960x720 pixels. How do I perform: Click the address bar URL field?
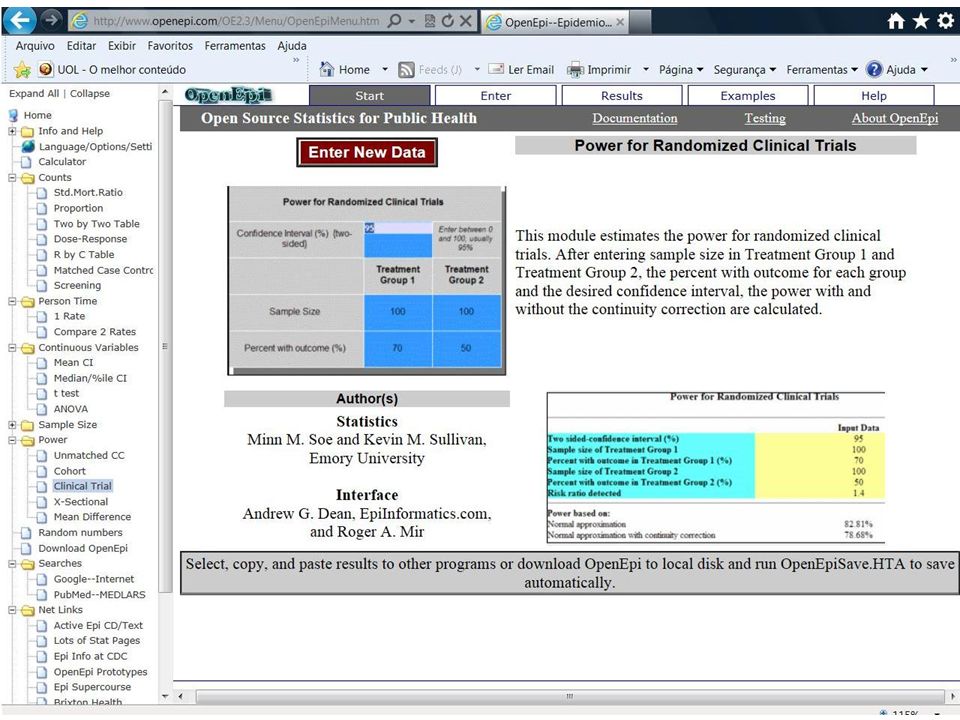click(236, 21)
